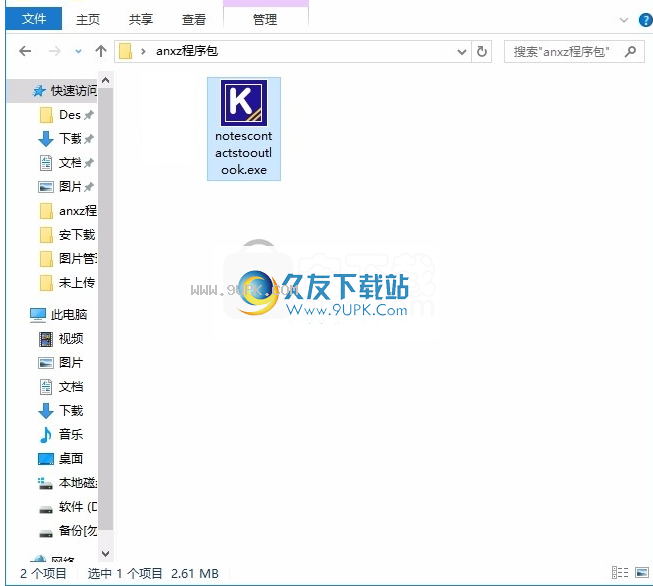Screen dimensions: 653x586
Task: Go forward with the right arrow
Action: [54, 51]
